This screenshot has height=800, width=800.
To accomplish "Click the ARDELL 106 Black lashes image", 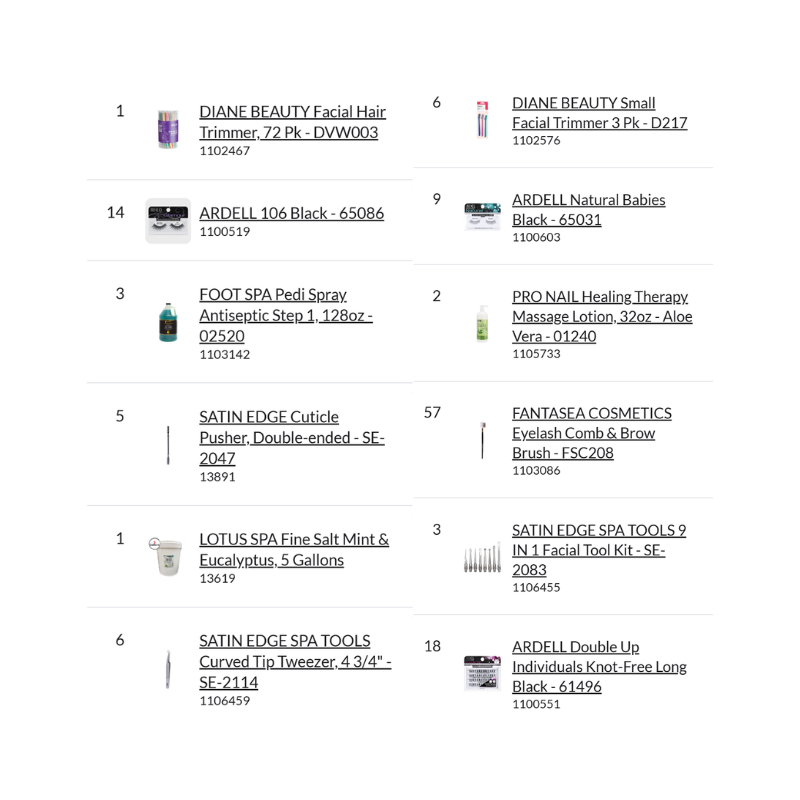I will (167, 221).
